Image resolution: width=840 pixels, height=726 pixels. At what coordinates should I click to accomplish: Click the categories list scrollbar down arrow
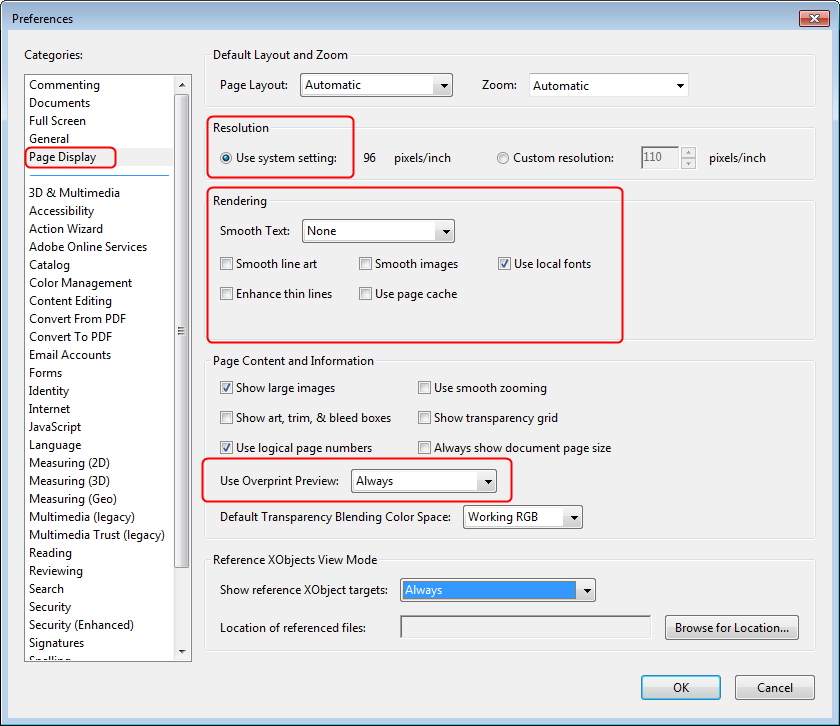[x=182, y=652]
